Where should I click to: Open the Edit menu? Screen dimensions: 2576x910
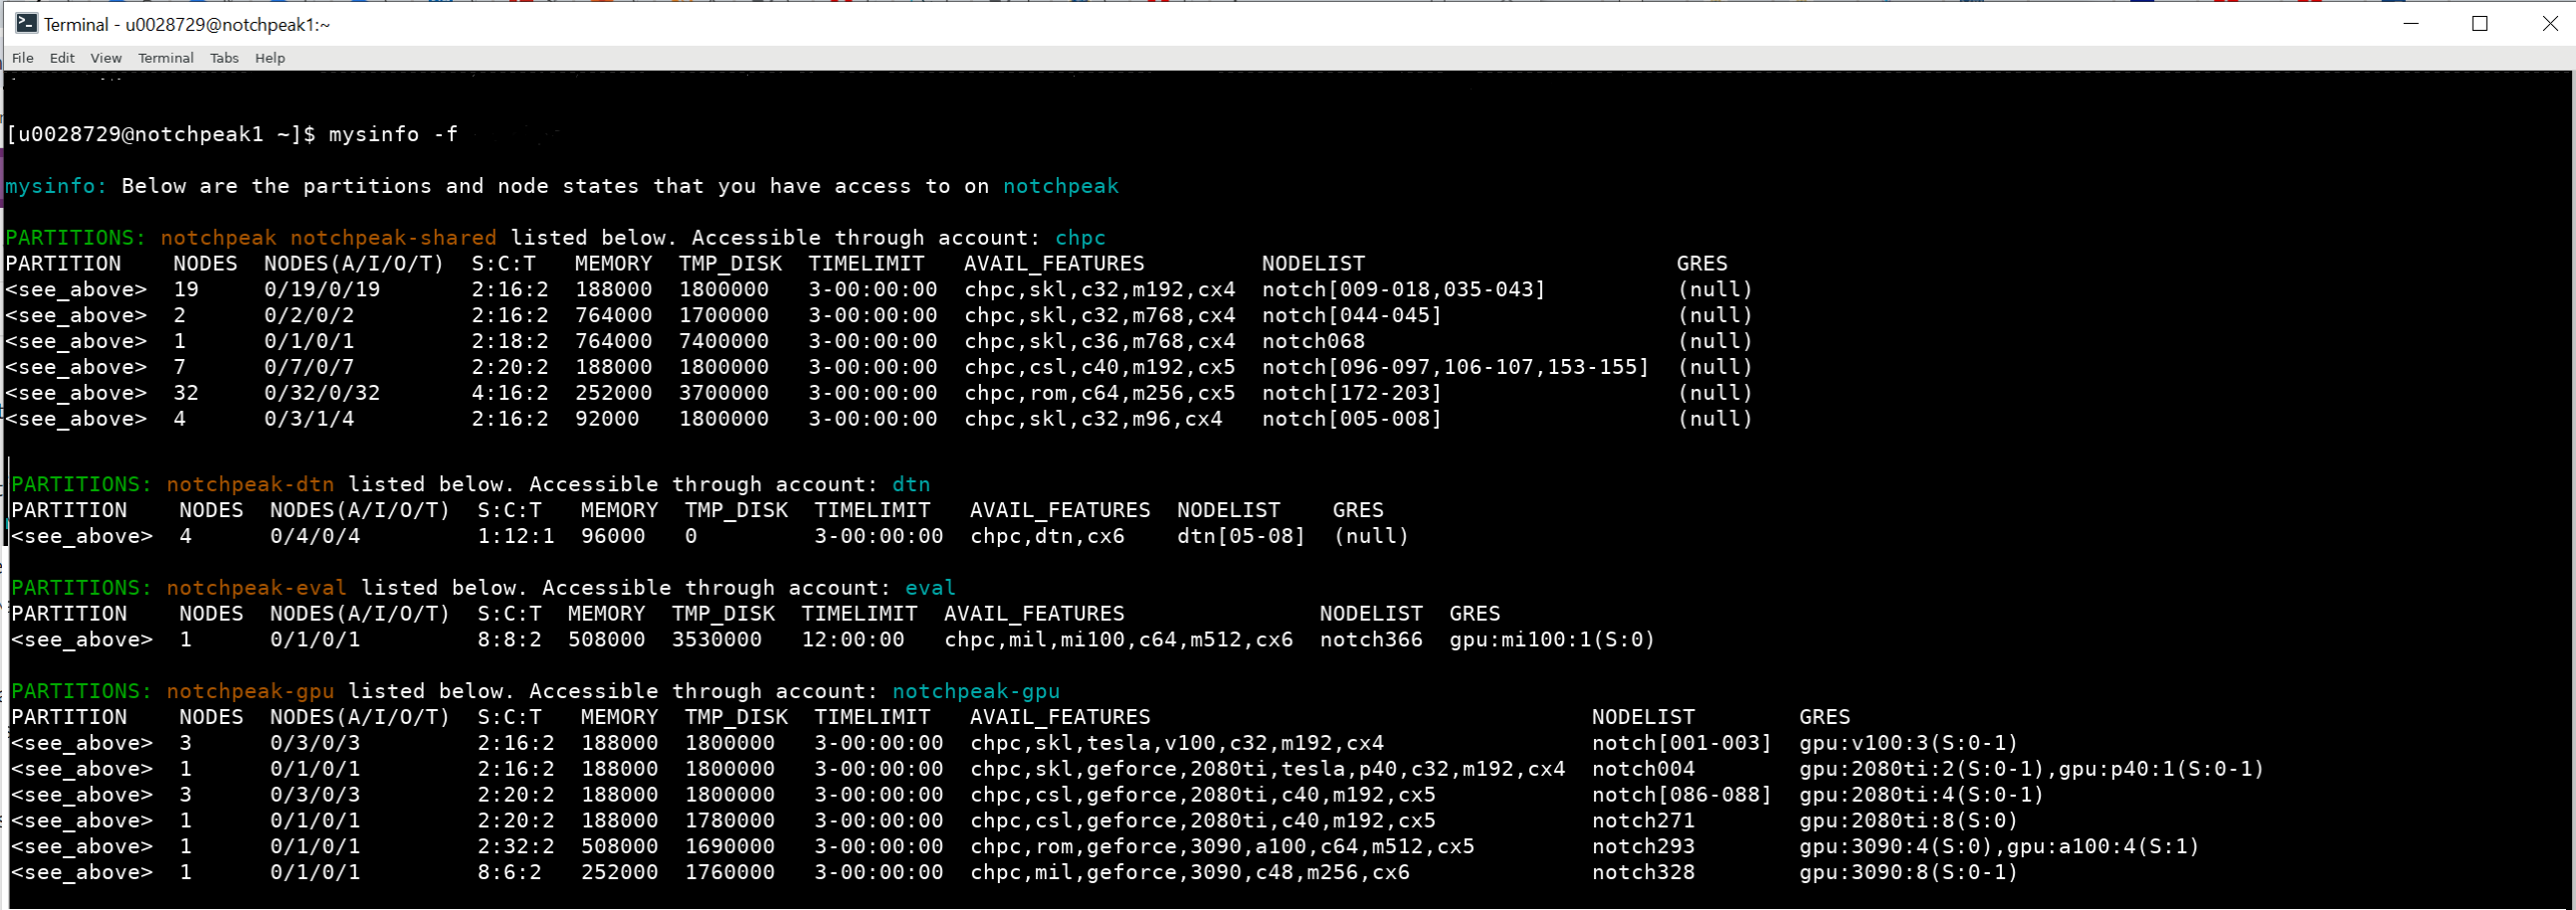coord(62,58)
